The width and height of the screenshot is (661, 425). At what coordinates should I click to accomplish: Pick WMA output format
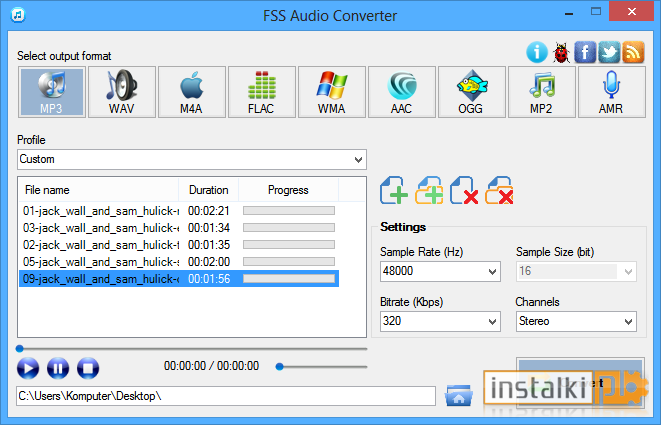tap(331, 92)
